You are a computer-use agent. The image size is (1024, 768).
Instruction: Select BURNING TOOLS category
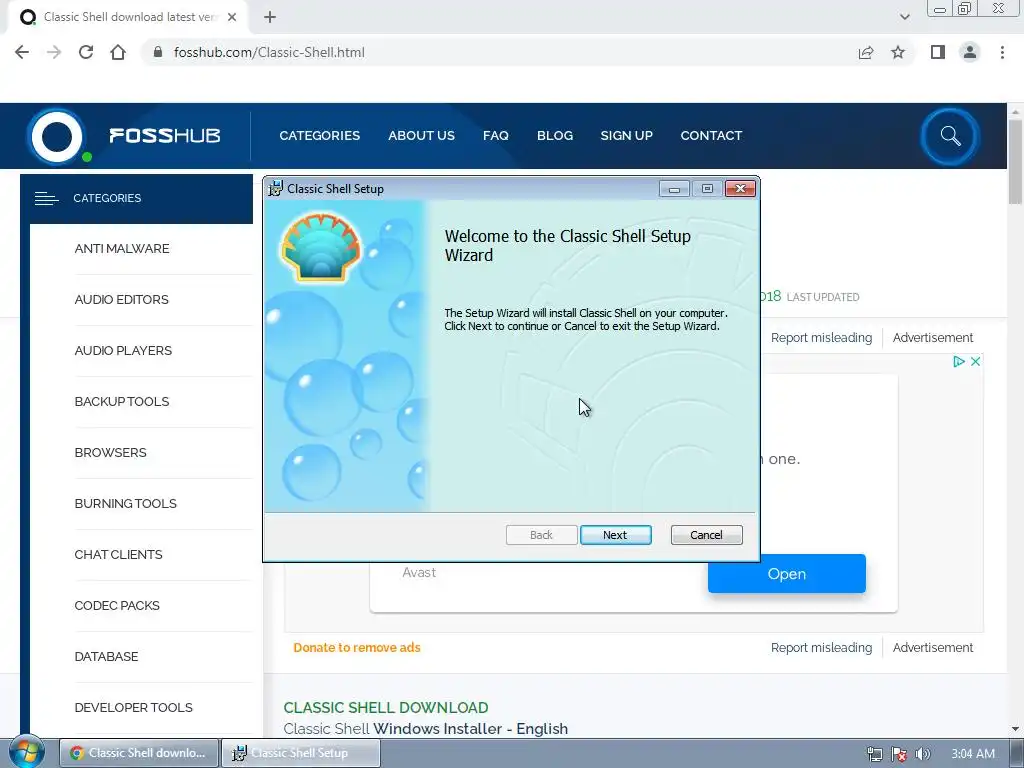coord(125,504)
